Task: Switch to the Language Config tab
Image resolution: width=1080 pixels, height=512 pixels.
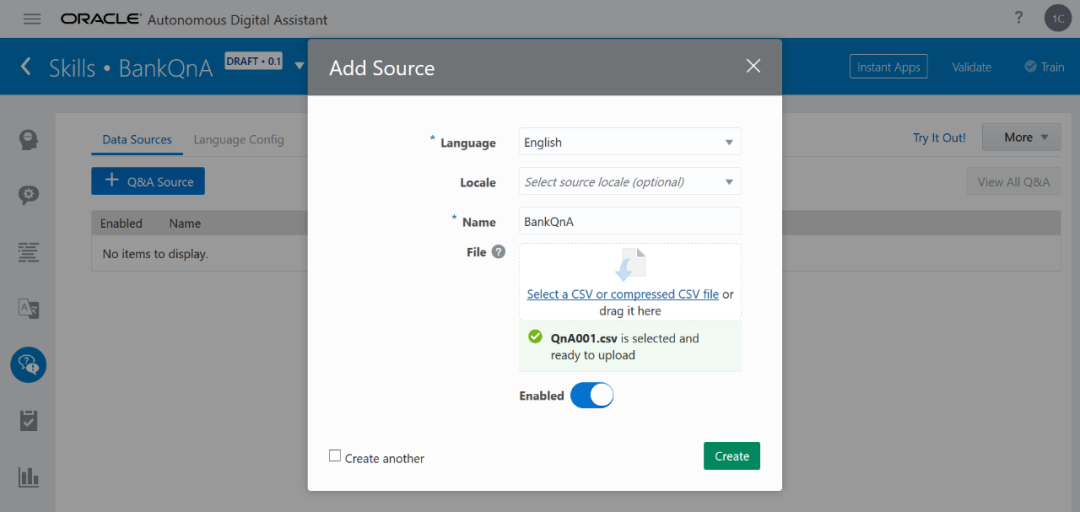Action: tap(239, 140)
